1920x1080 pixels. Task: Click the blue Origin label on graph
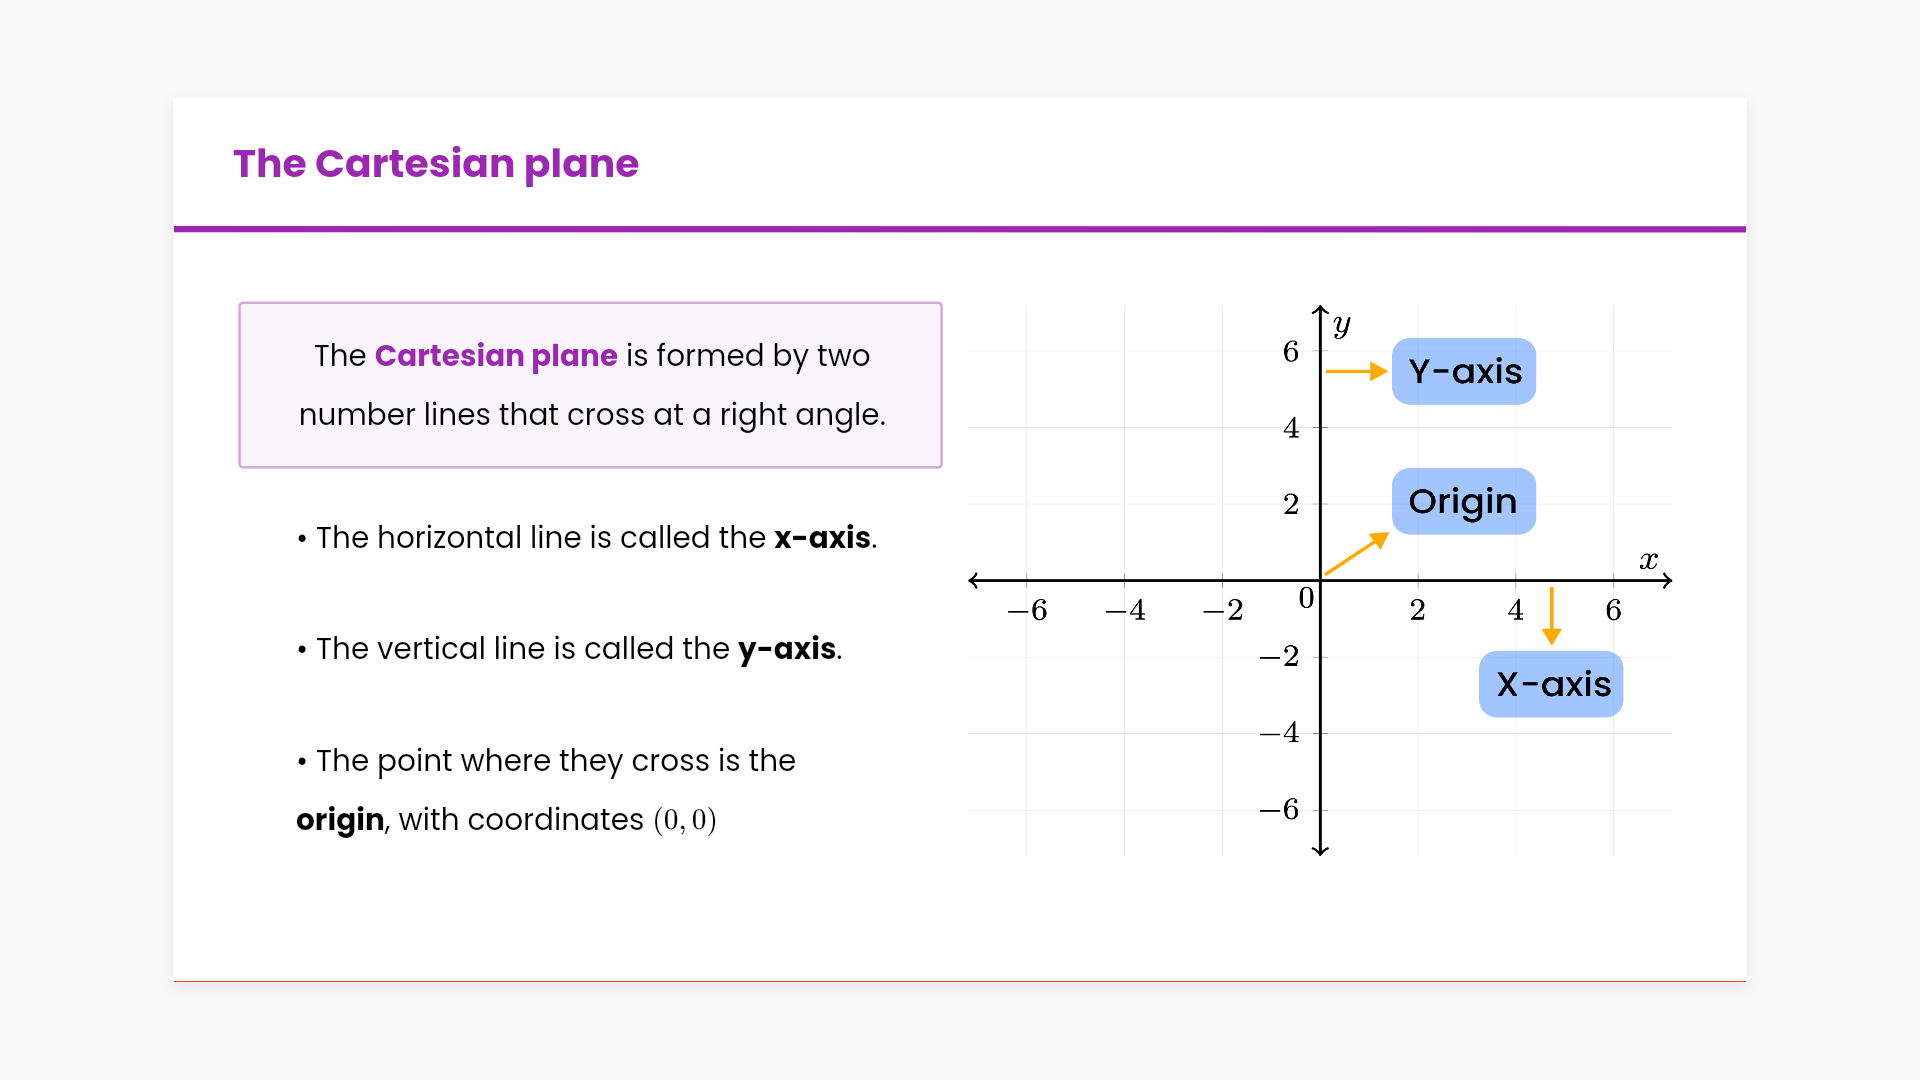[x=1463, y=501]
